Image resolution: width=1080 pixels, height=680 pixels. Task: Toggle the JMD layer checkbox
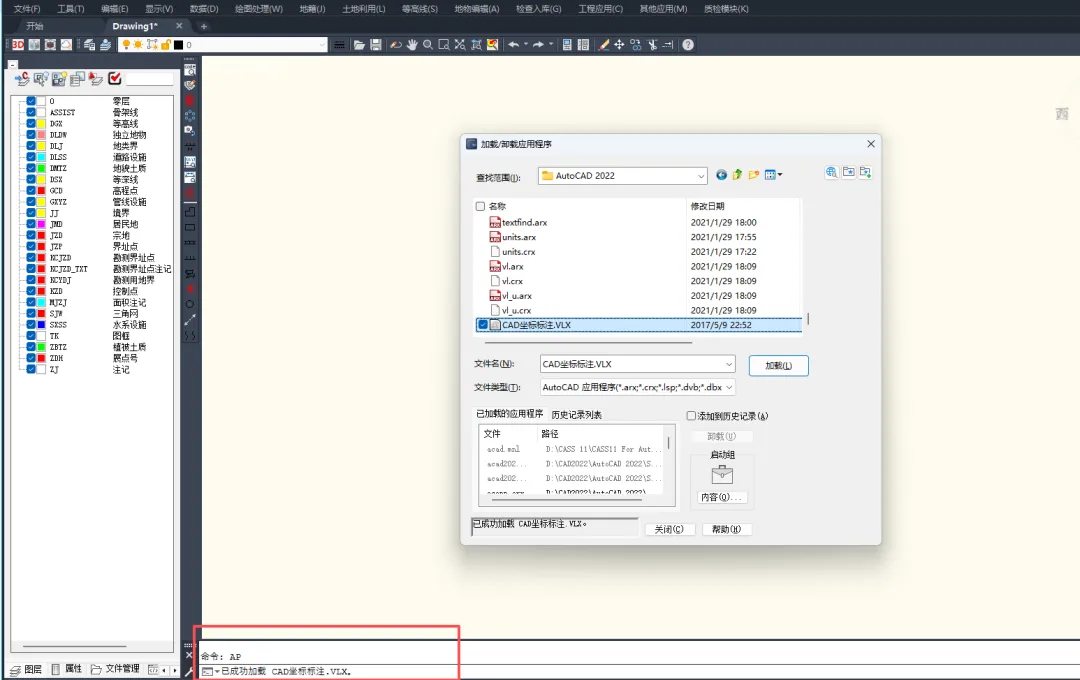(31, 224)
